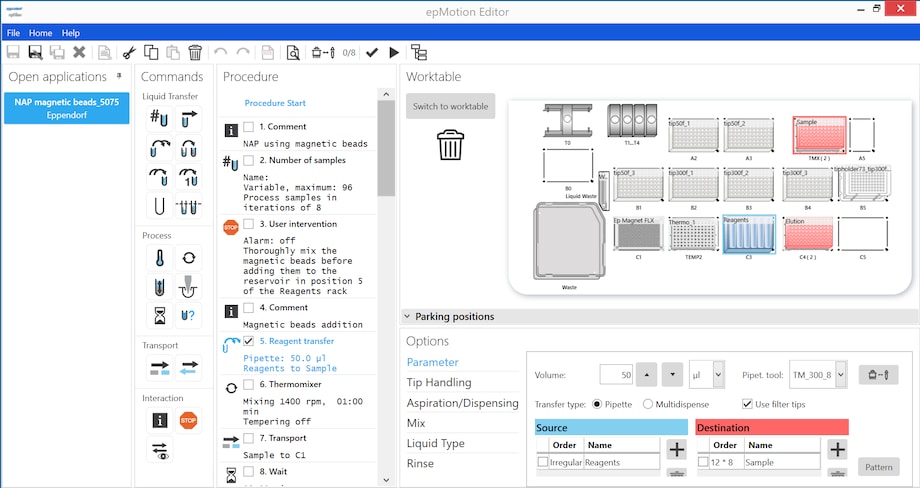Screen dimensions: 920x488
Task: Click the trash delete icon in toolbar
Action: (x=195, y=52)
